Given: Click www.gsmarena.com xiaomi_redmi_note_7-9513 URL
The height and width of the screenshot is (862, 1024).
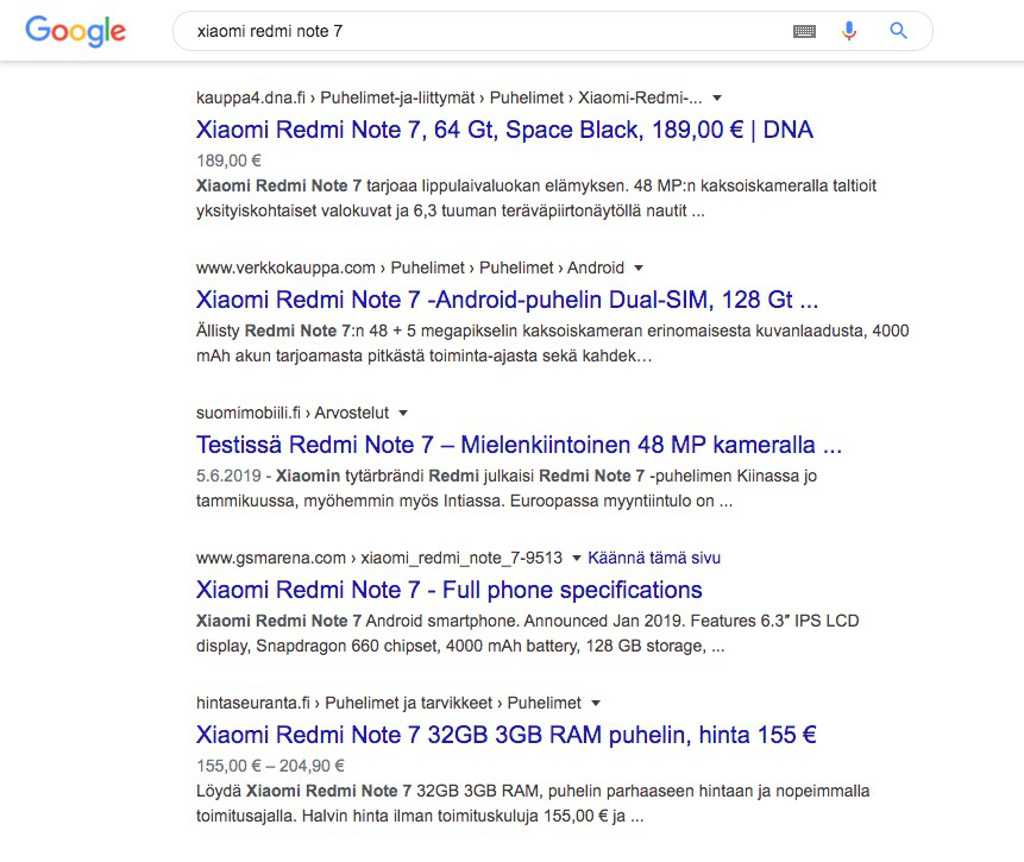Looking at the screenshot, I should pyautogui.click(x=379, y=558).
